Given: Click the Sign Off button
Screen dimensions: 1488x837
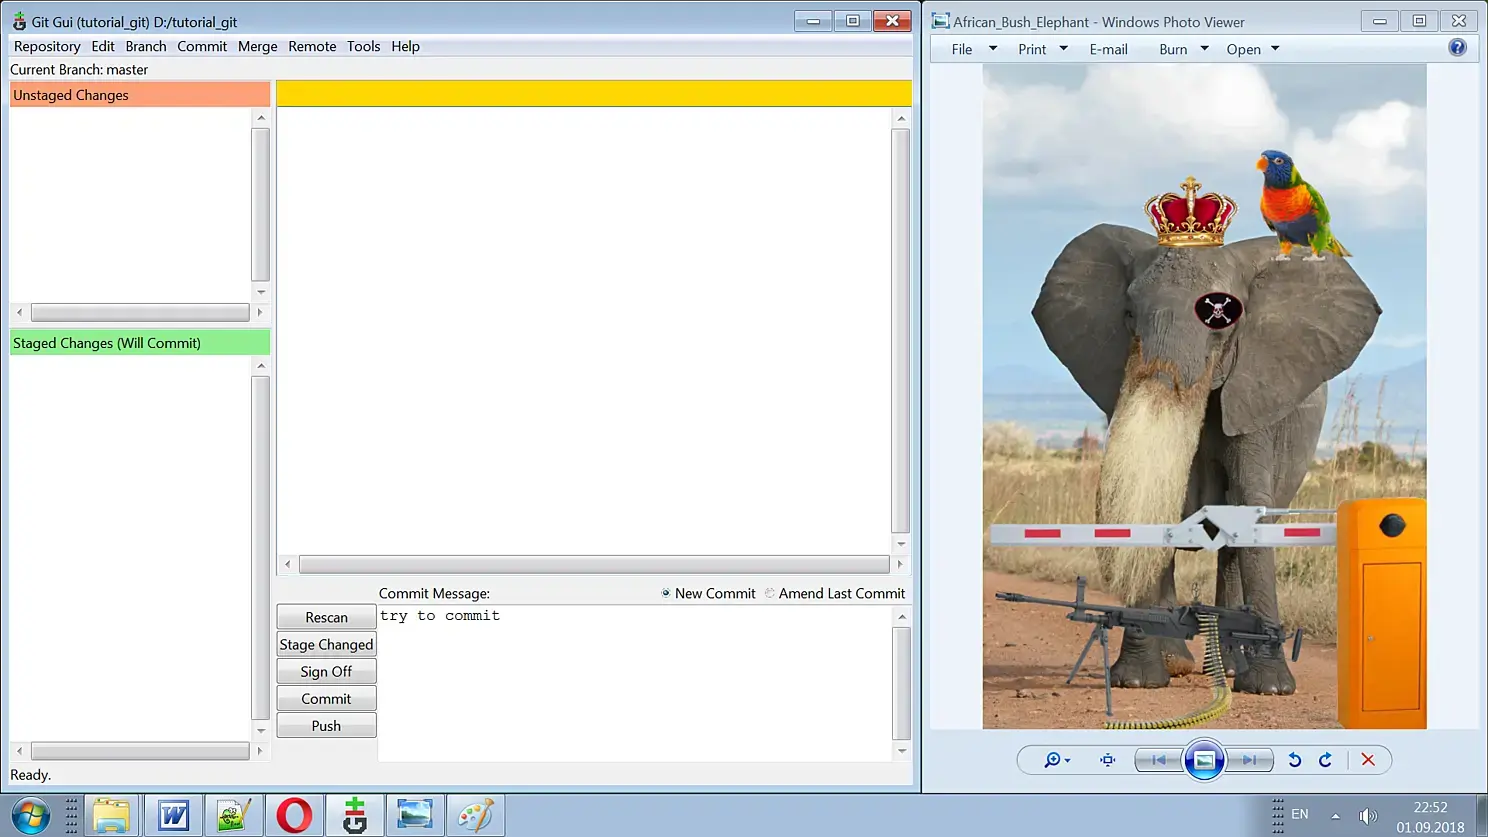Looking at the screenshot, I should 326,671.
